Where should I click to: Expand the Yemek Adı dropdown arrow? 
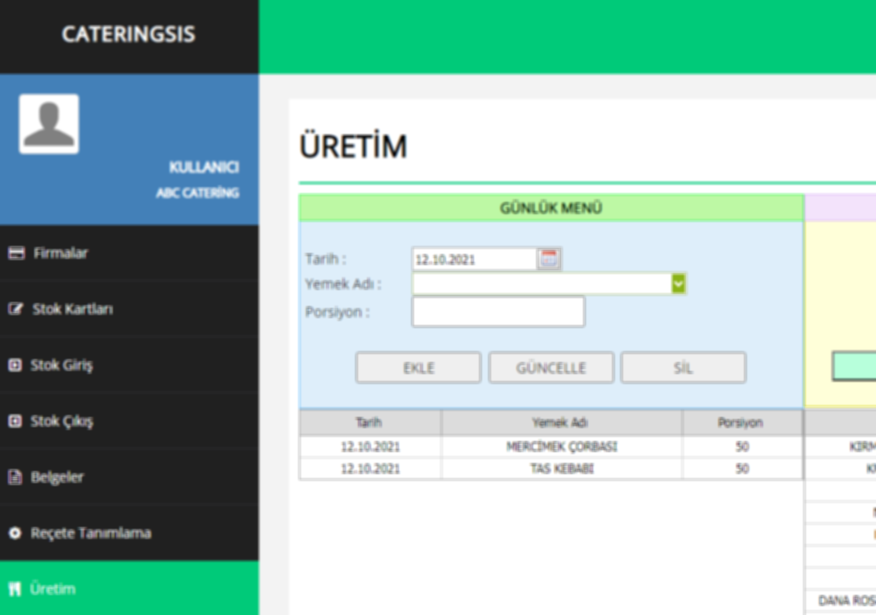click(678, 284)
